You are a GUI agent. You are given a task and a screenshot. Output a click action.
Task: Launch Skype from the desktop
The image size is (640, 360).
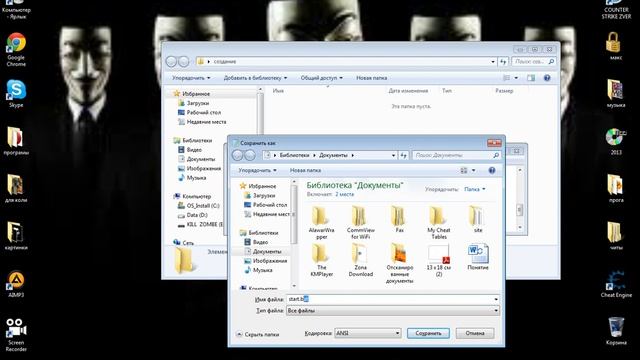[x=16, y=94]
